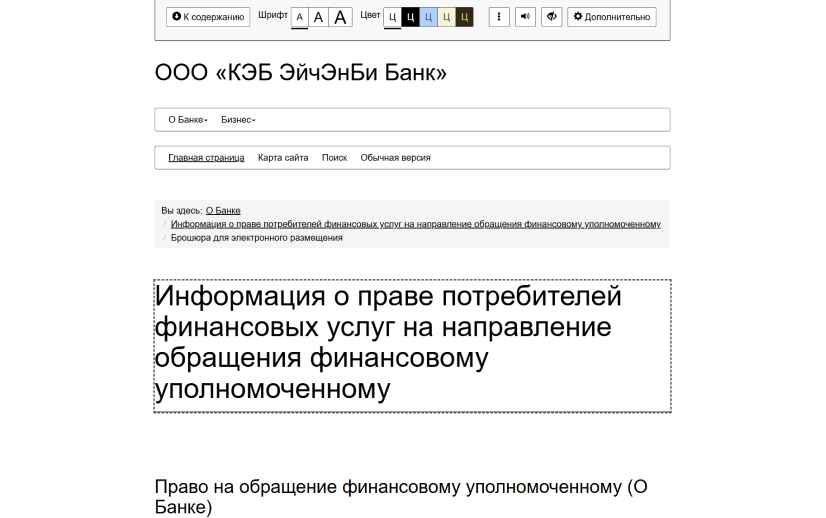Click breadcrumb text «Брошюра для электронного размещения»
826x518 pixels.
tap(257, 238)
